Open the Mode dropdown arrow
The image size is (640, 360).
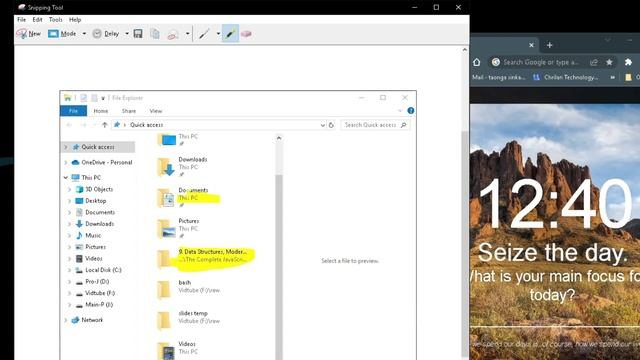pos(84,34)
